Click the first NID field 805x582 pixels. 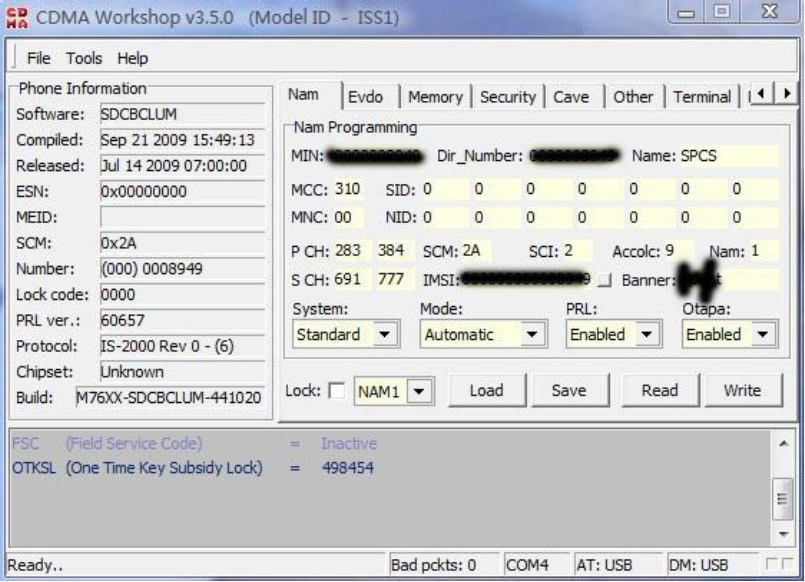pyautogui.click(x=444, y=218)
